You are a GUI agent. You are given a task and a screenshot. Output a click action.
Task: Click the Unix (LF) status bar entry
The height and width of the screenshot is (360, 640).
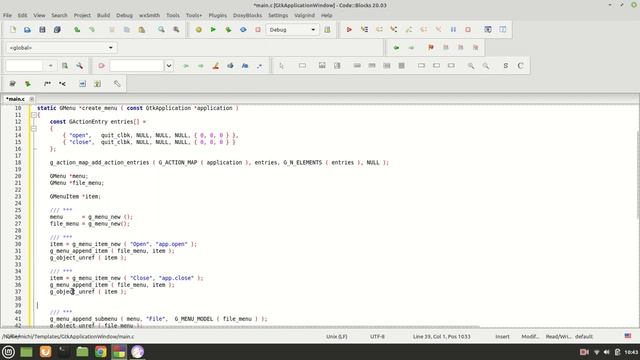(x=337, y=337)
